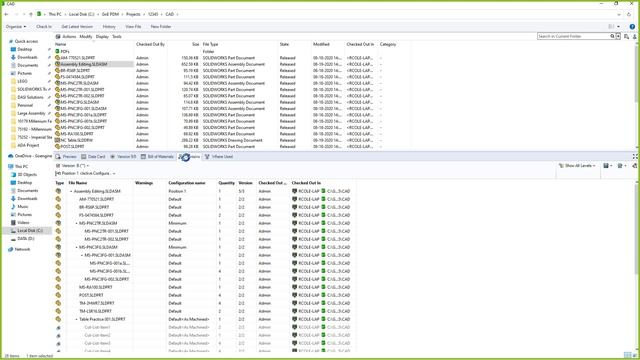This screenshot has width=640, height=360.
Task: Click the 3D Objects icon
Action: pos(13,174)
